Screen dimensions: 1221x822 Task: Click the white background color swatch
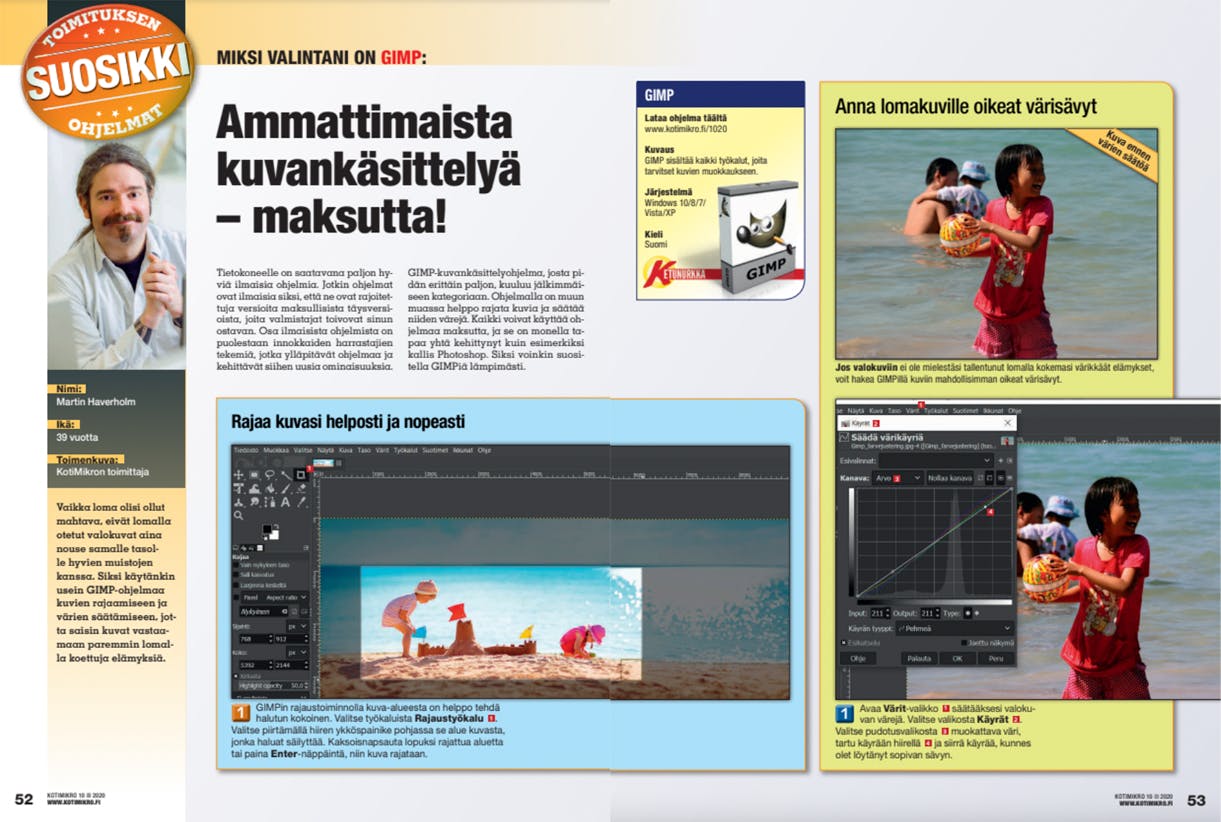coord(275,535)
